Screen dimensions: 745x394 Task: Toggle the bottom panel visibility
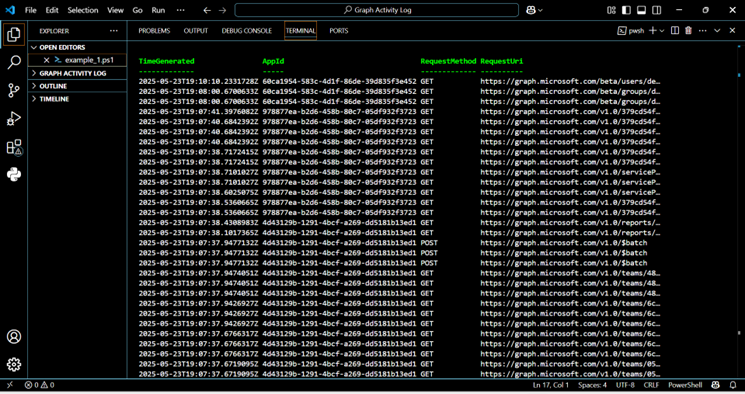pyautogui.click(x=641, y=10)
